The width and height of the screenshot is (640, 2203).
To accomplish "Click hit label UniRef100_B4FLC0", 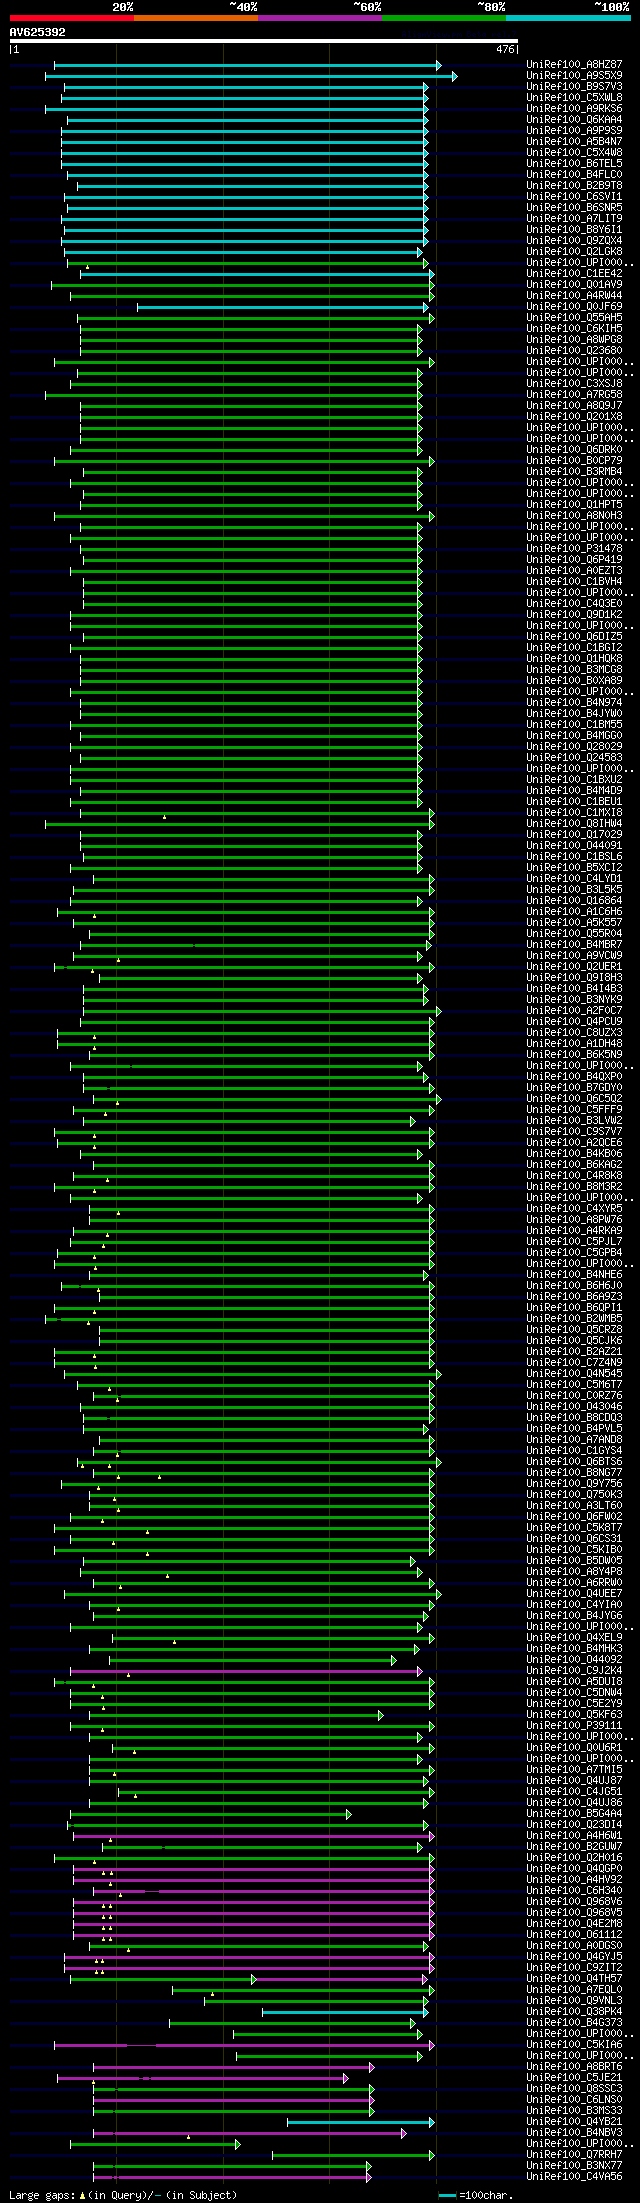I will click(574, 175).
